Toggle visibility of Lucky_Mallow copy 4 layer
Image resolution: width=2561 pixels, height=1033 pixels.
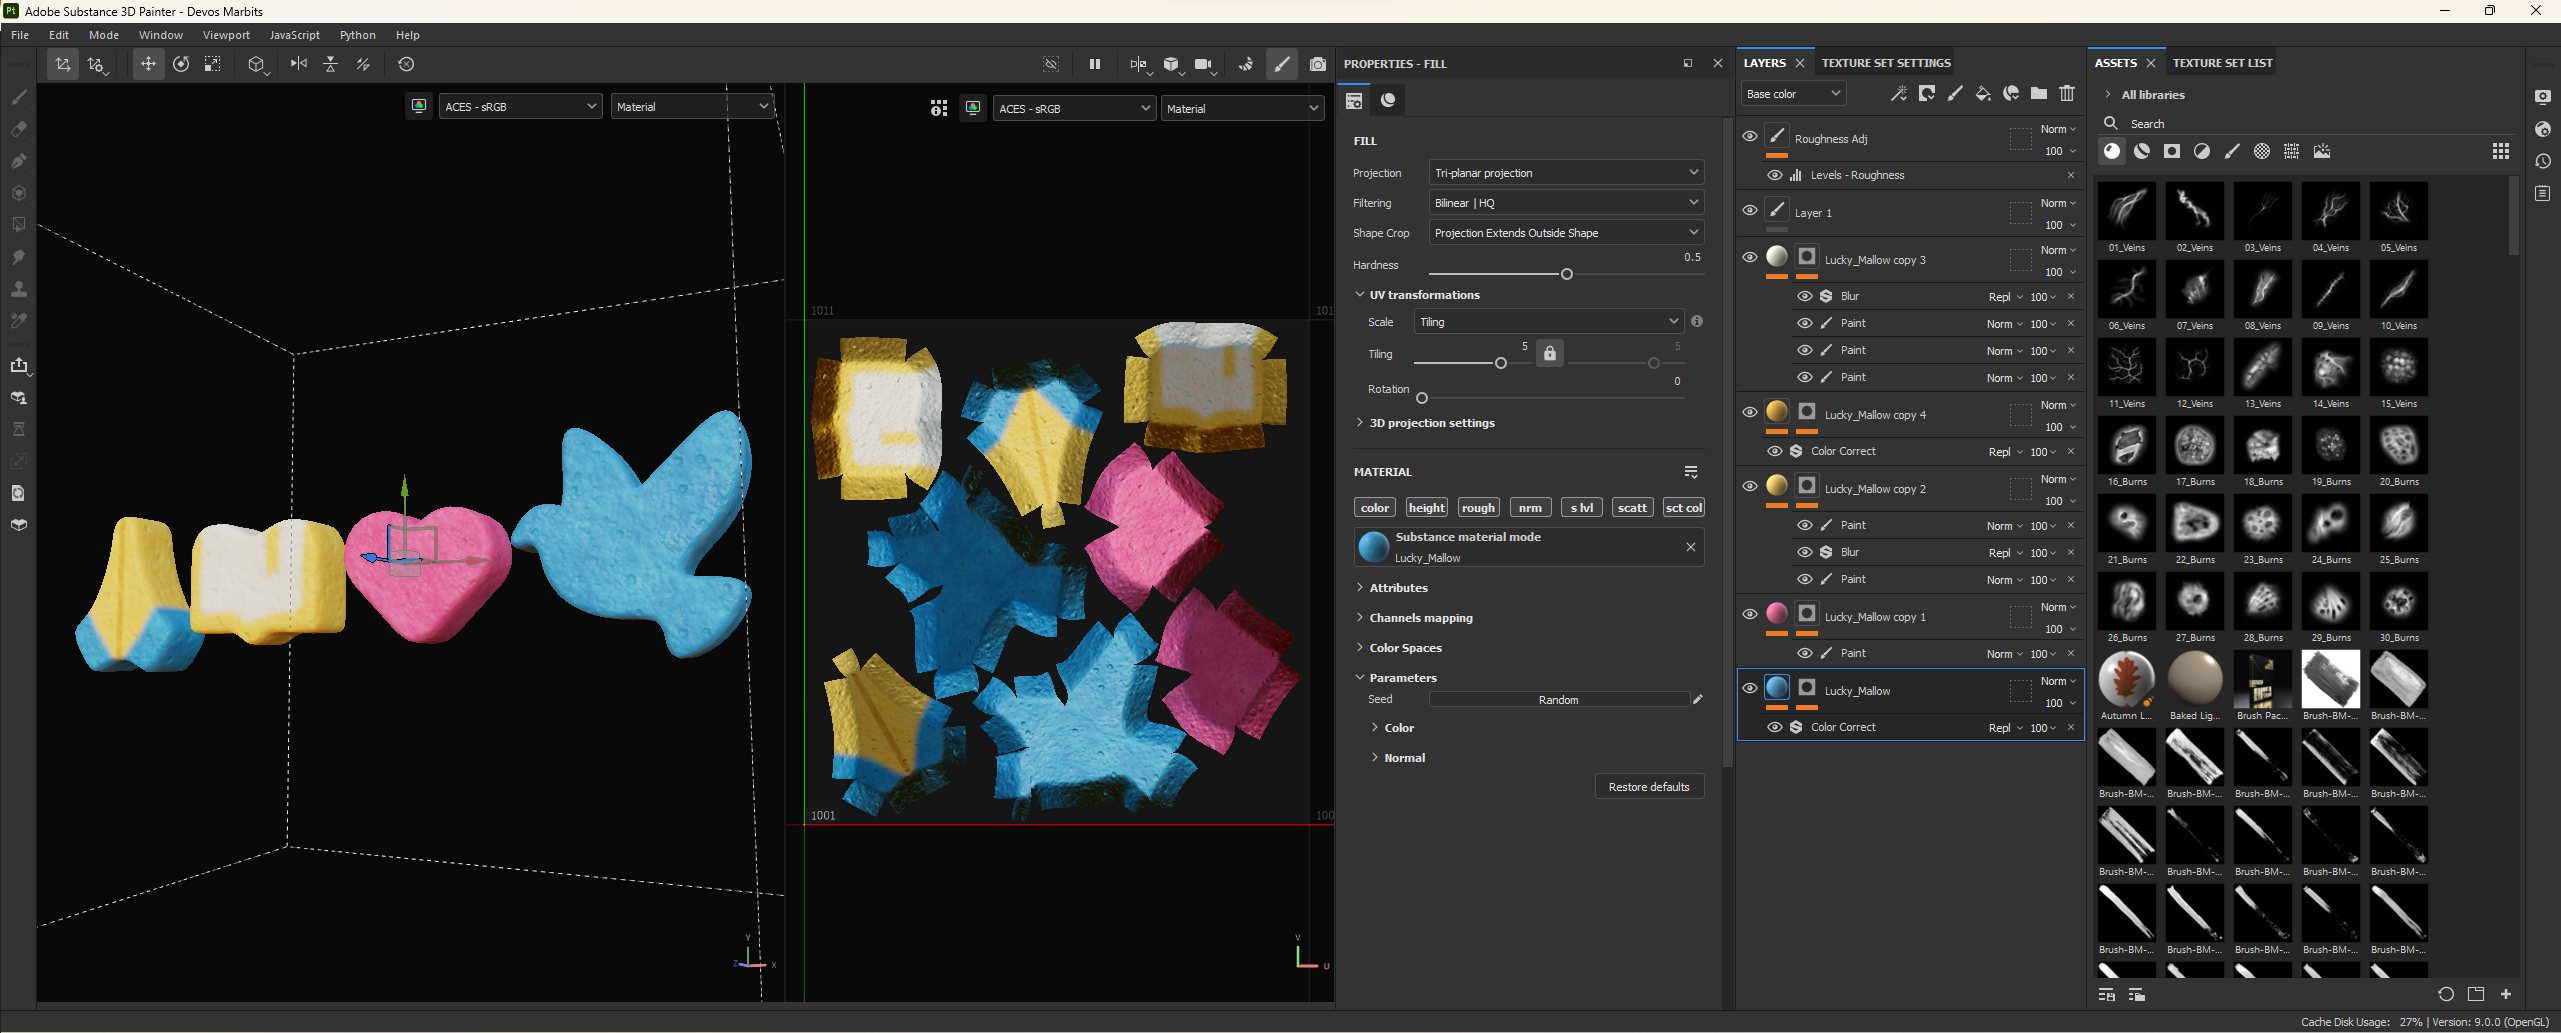tap(1750, 412)
